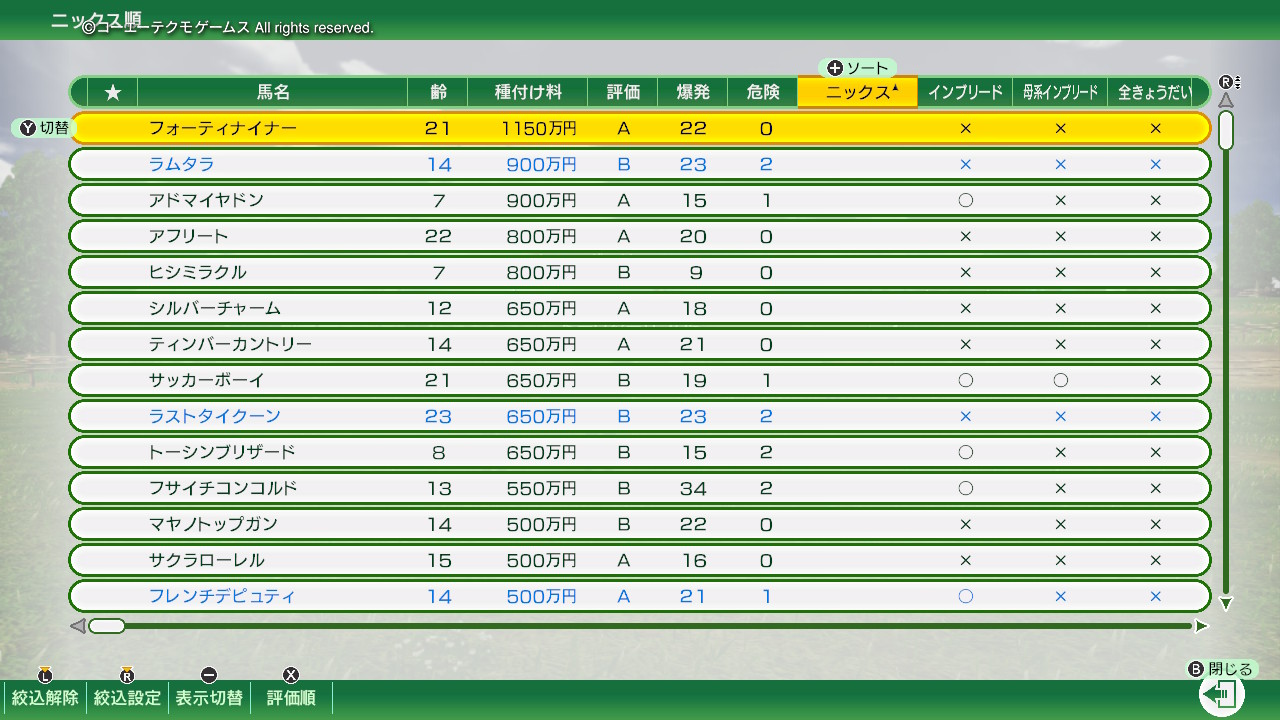Click the star favorite column header
1280x720 pixels.
pyautogui.click(x=113, y=92)
